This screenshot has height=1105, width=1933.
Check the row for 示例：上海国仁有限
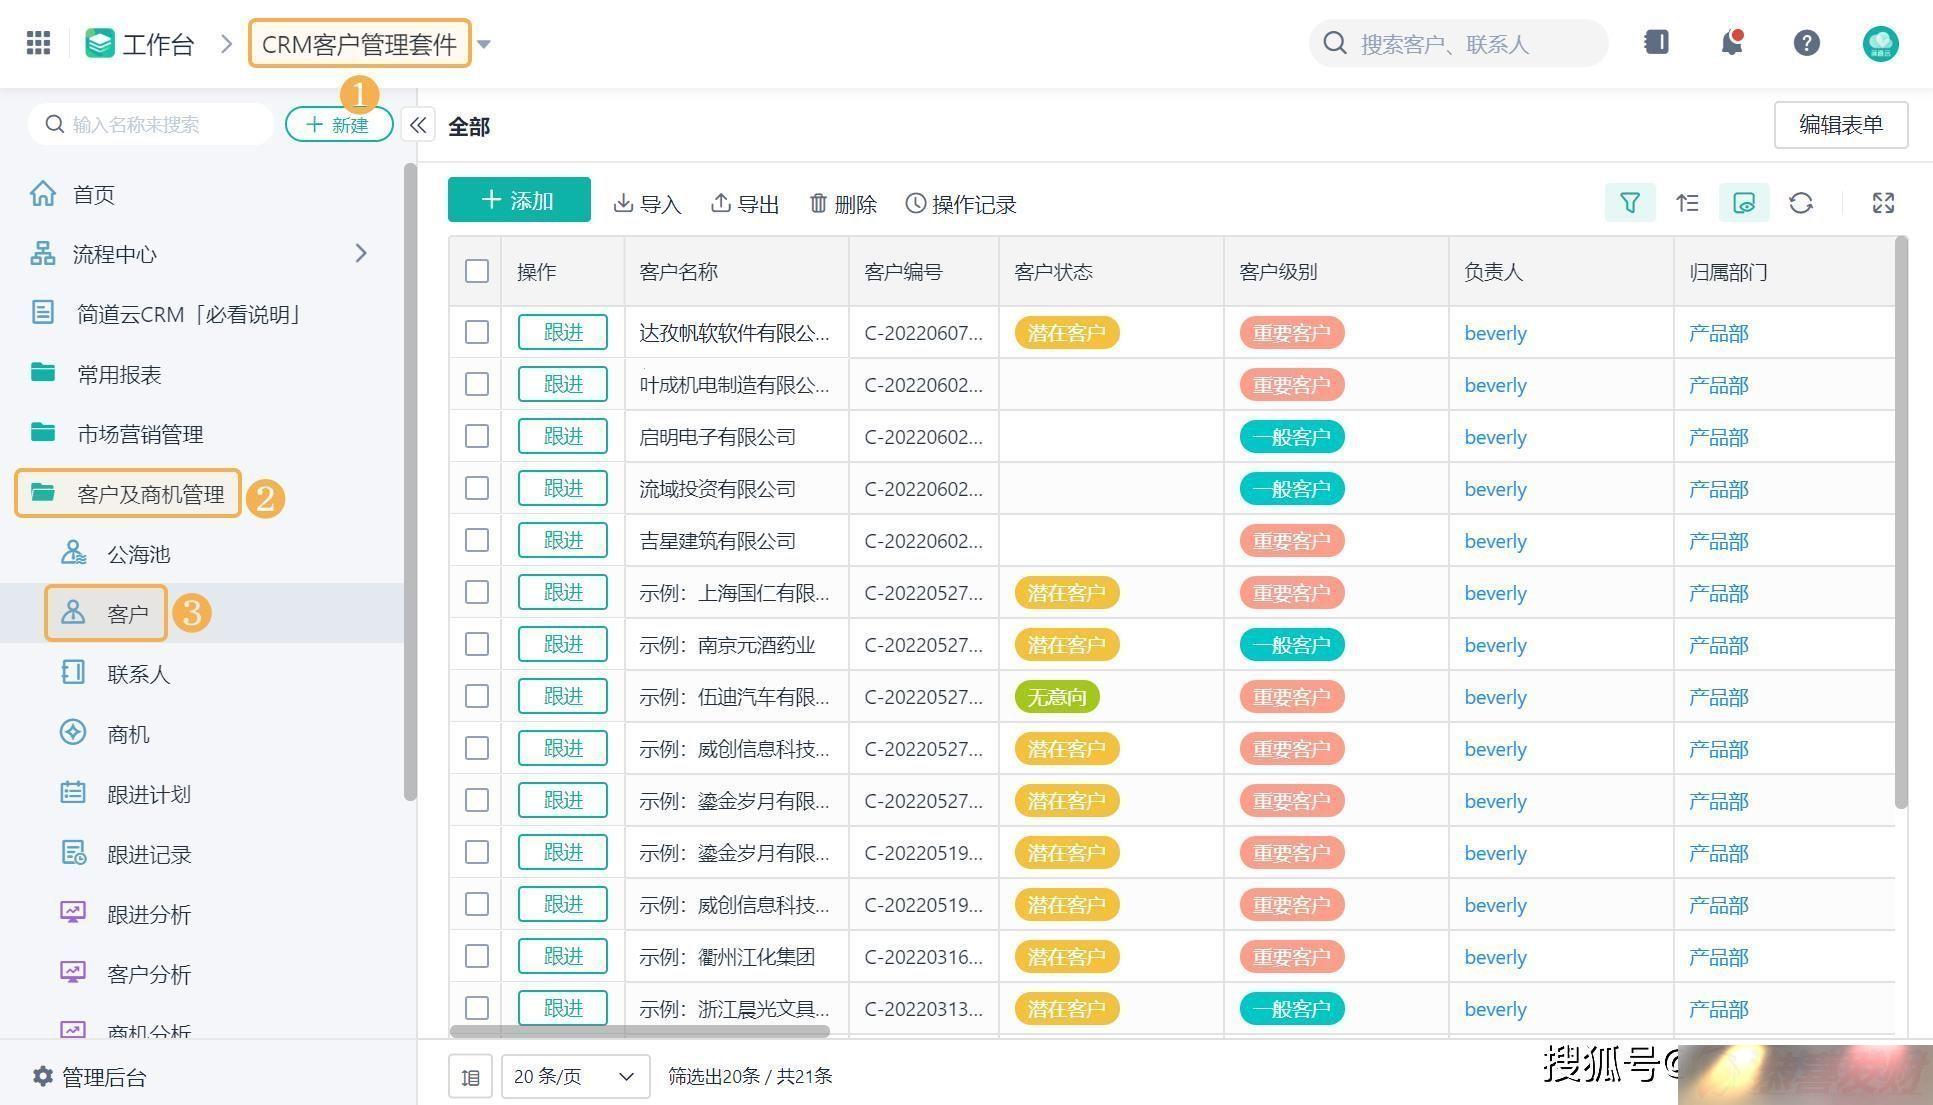coord(477,592)
